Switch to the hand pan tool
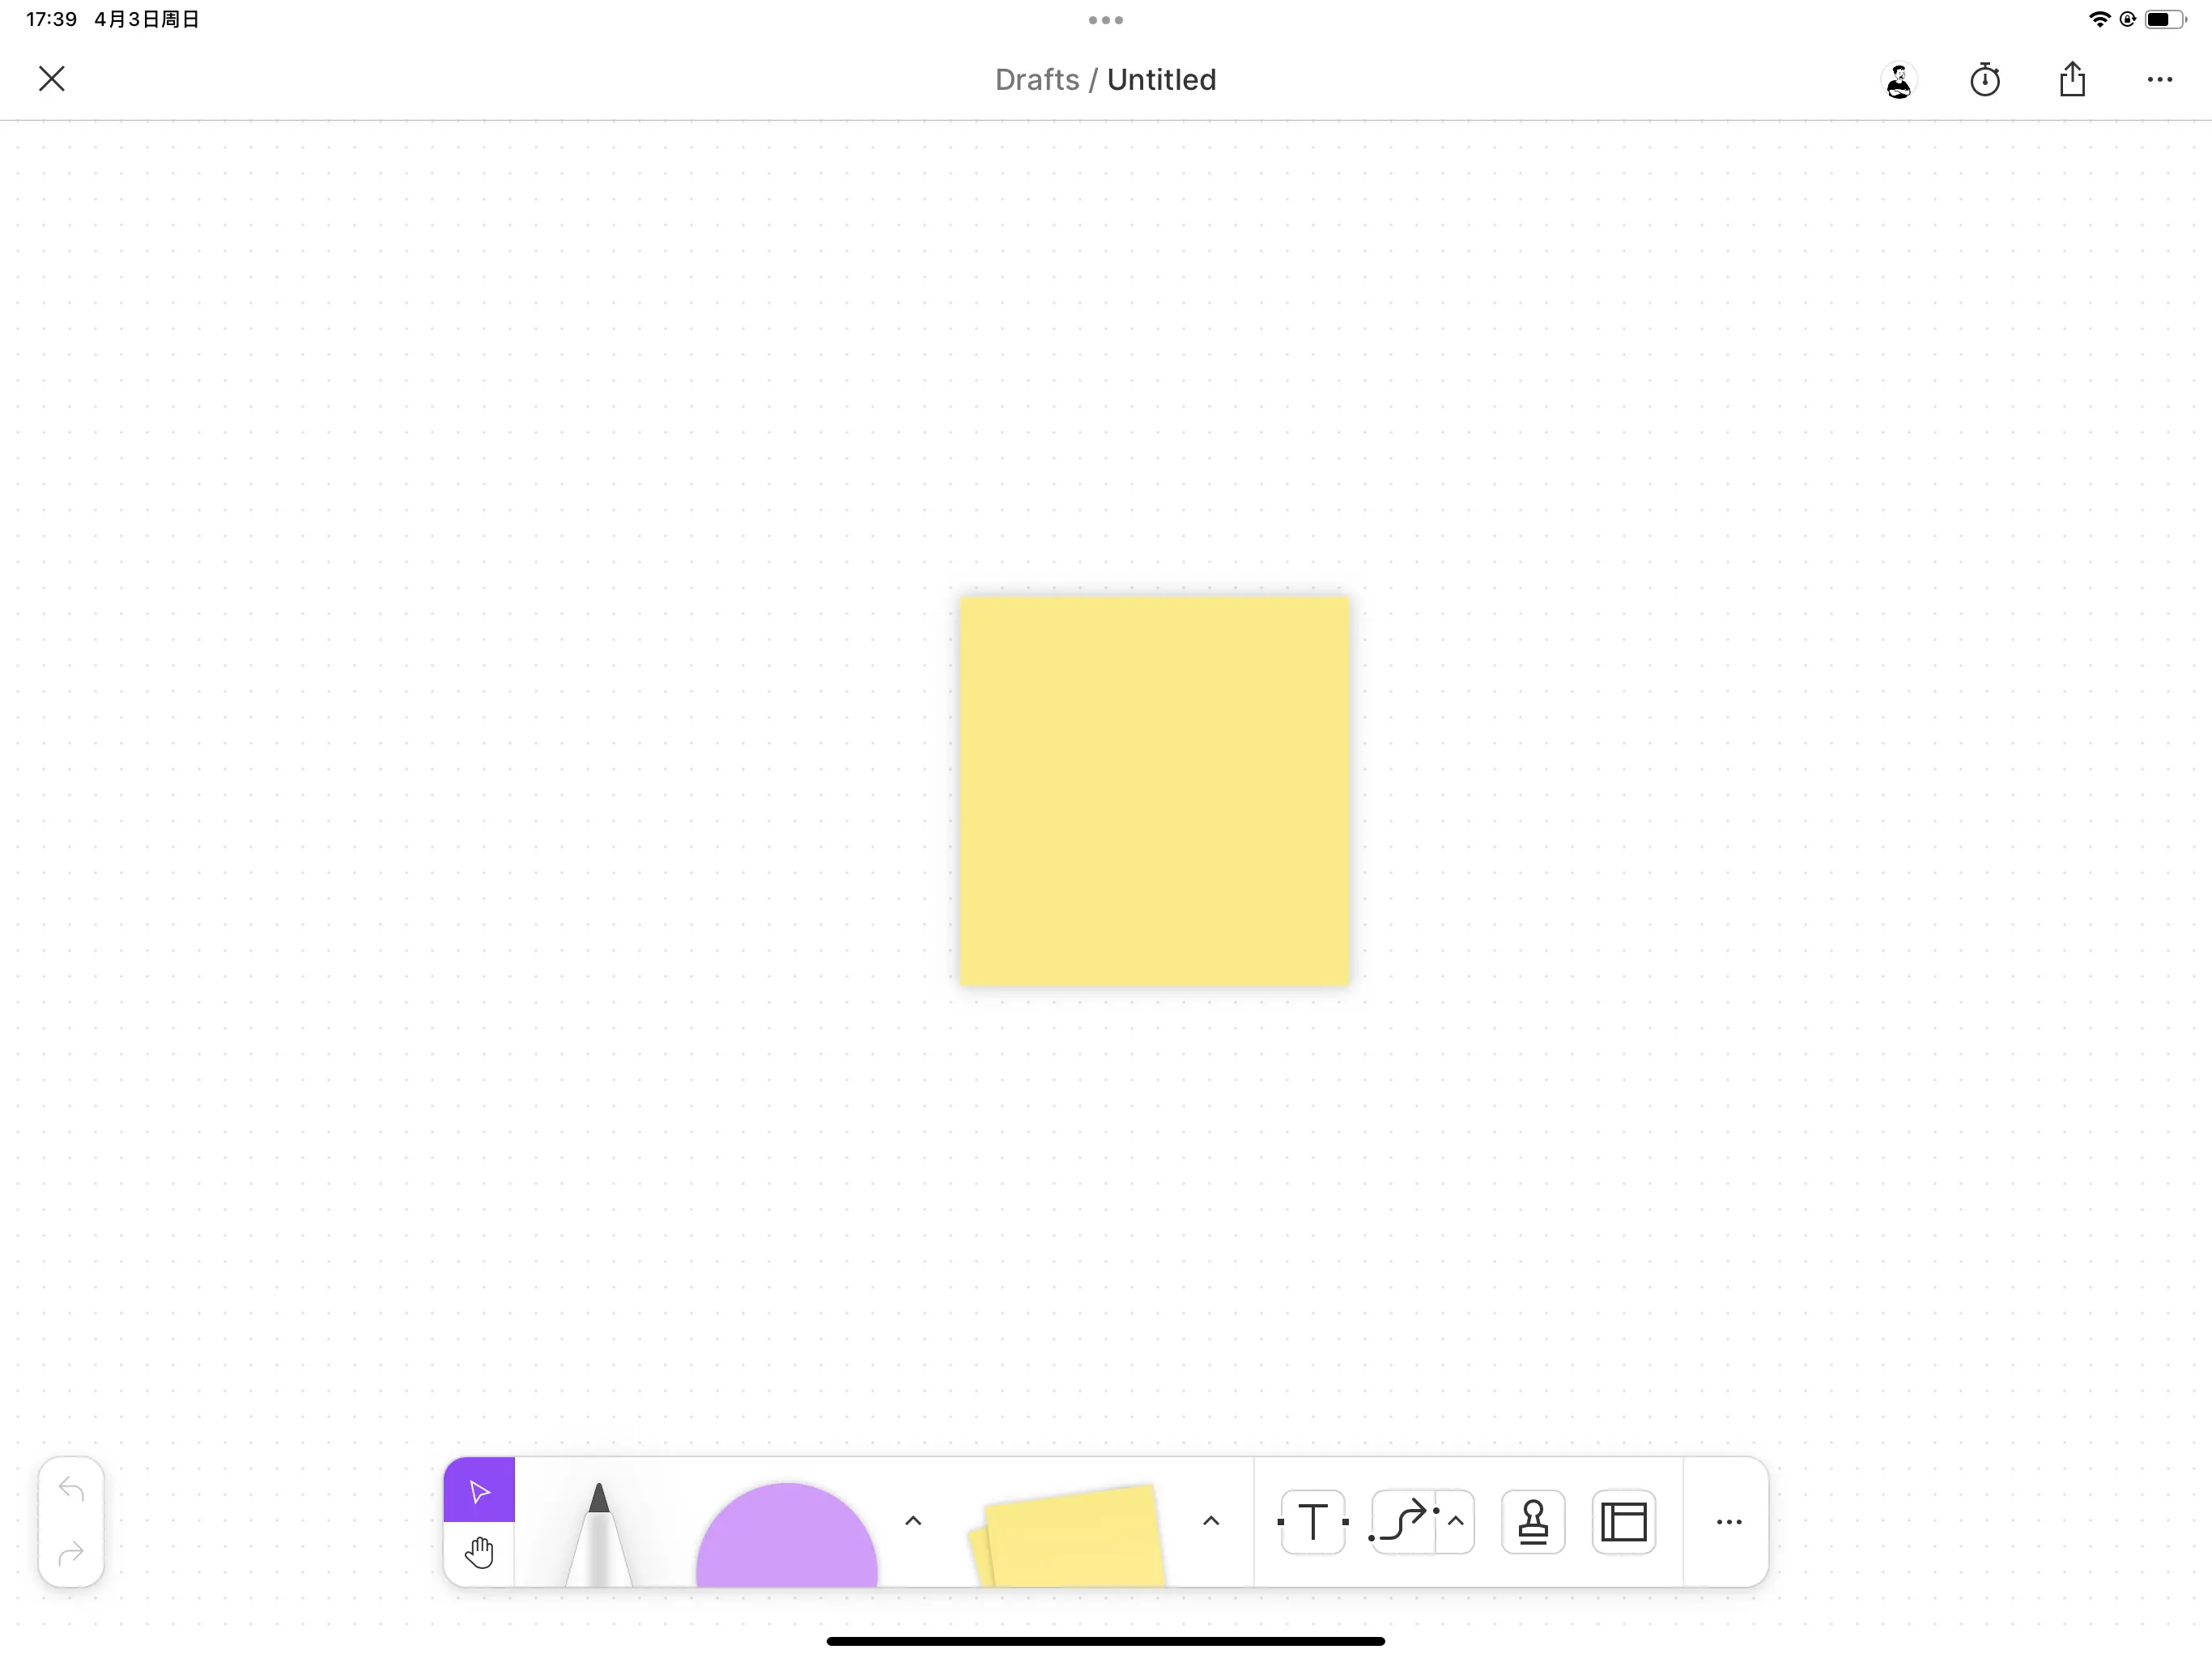 pyautogui.click(x=479, y=1552)
